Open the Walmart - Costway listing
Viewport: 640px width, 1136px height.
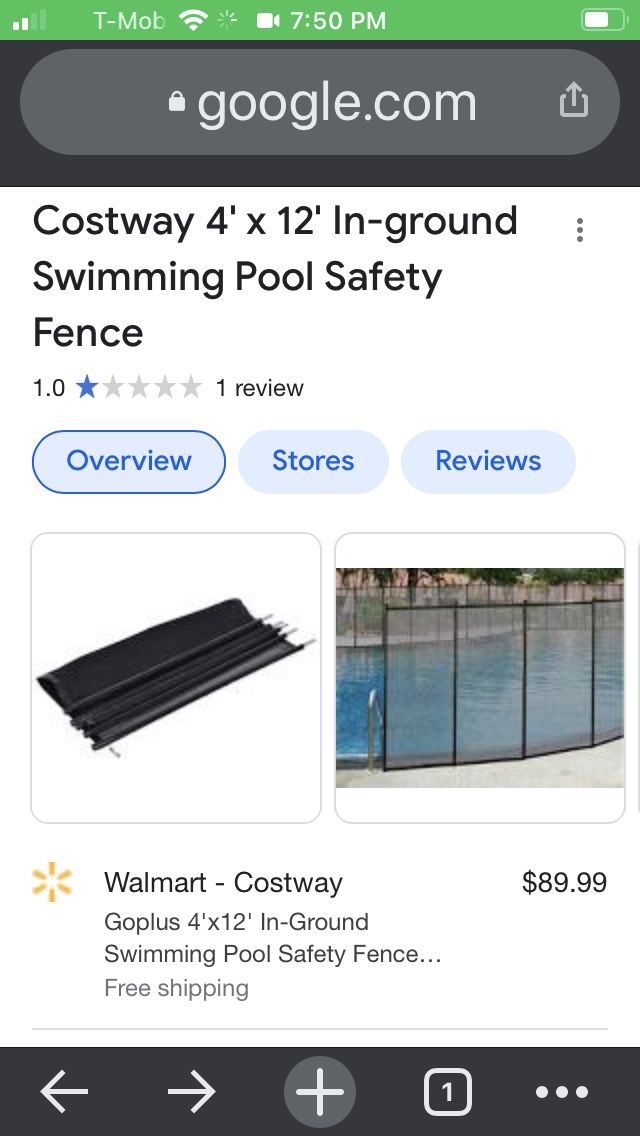click(x=223, y=883)
